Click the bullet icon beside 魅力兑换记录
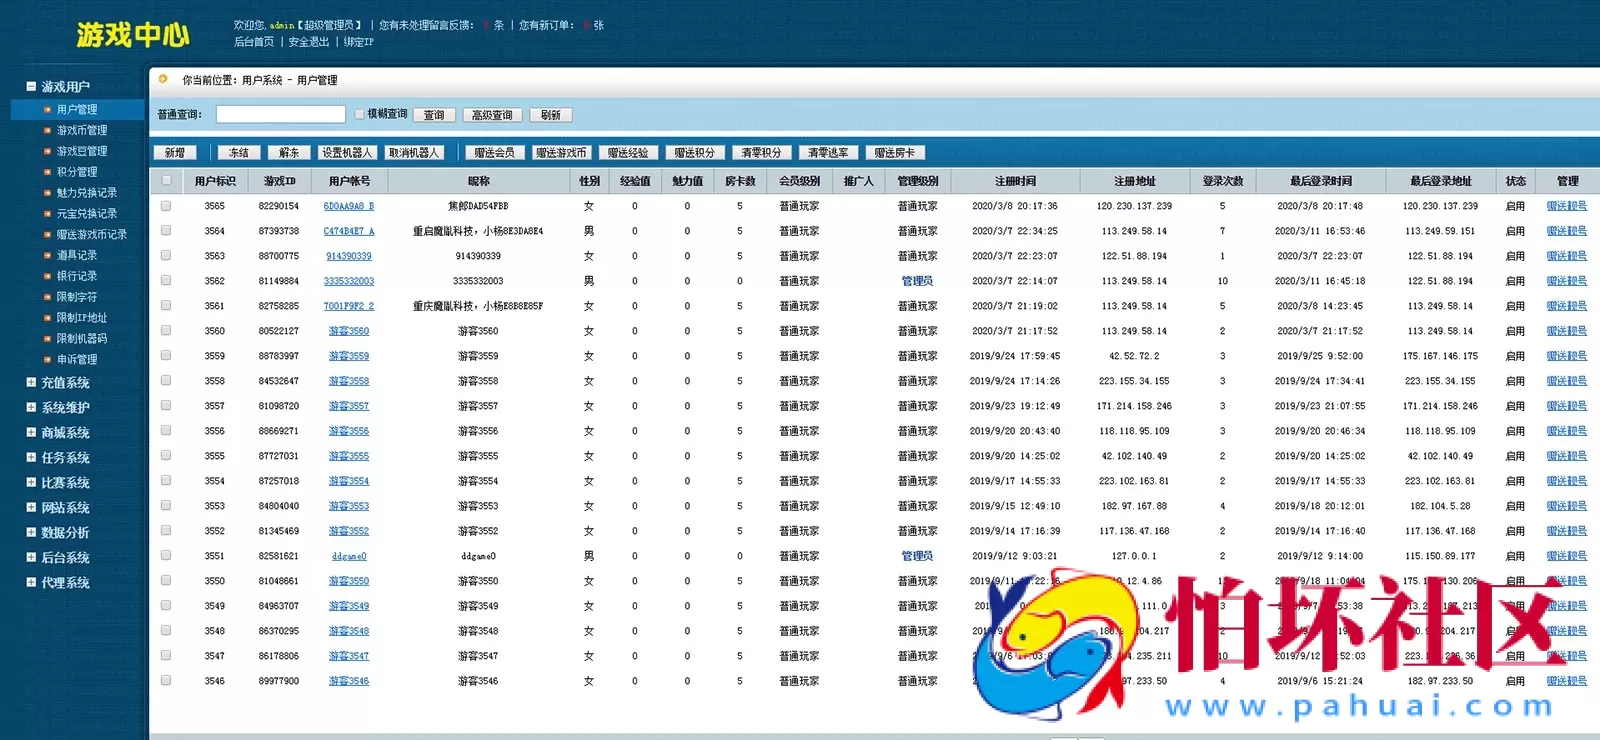The image size is (1600, 740). click(47, 193)
